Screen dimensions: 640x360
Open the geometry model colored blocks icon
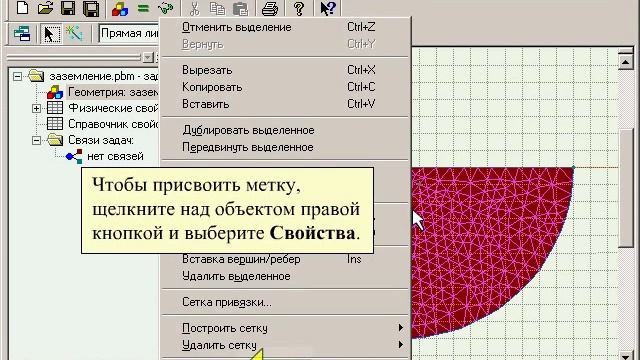click(120, 9)
